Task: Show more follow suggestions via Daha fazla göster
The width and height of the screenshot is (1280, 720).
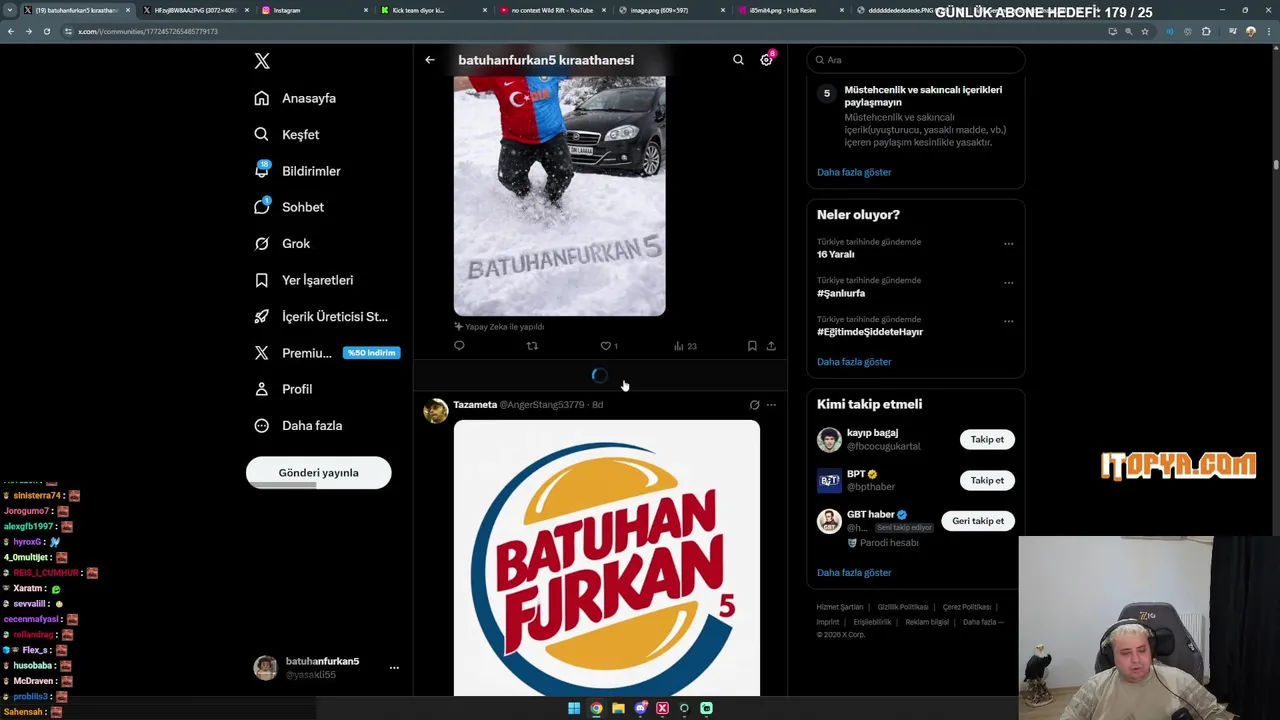Action: click(x=854, y=573)
